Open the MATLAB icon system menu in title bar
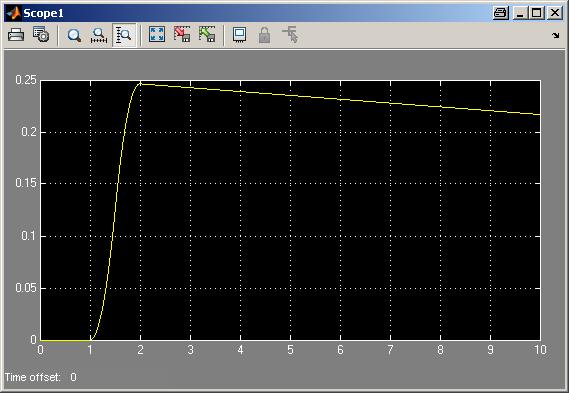This screenshot has width=569, height=393. 14,13
